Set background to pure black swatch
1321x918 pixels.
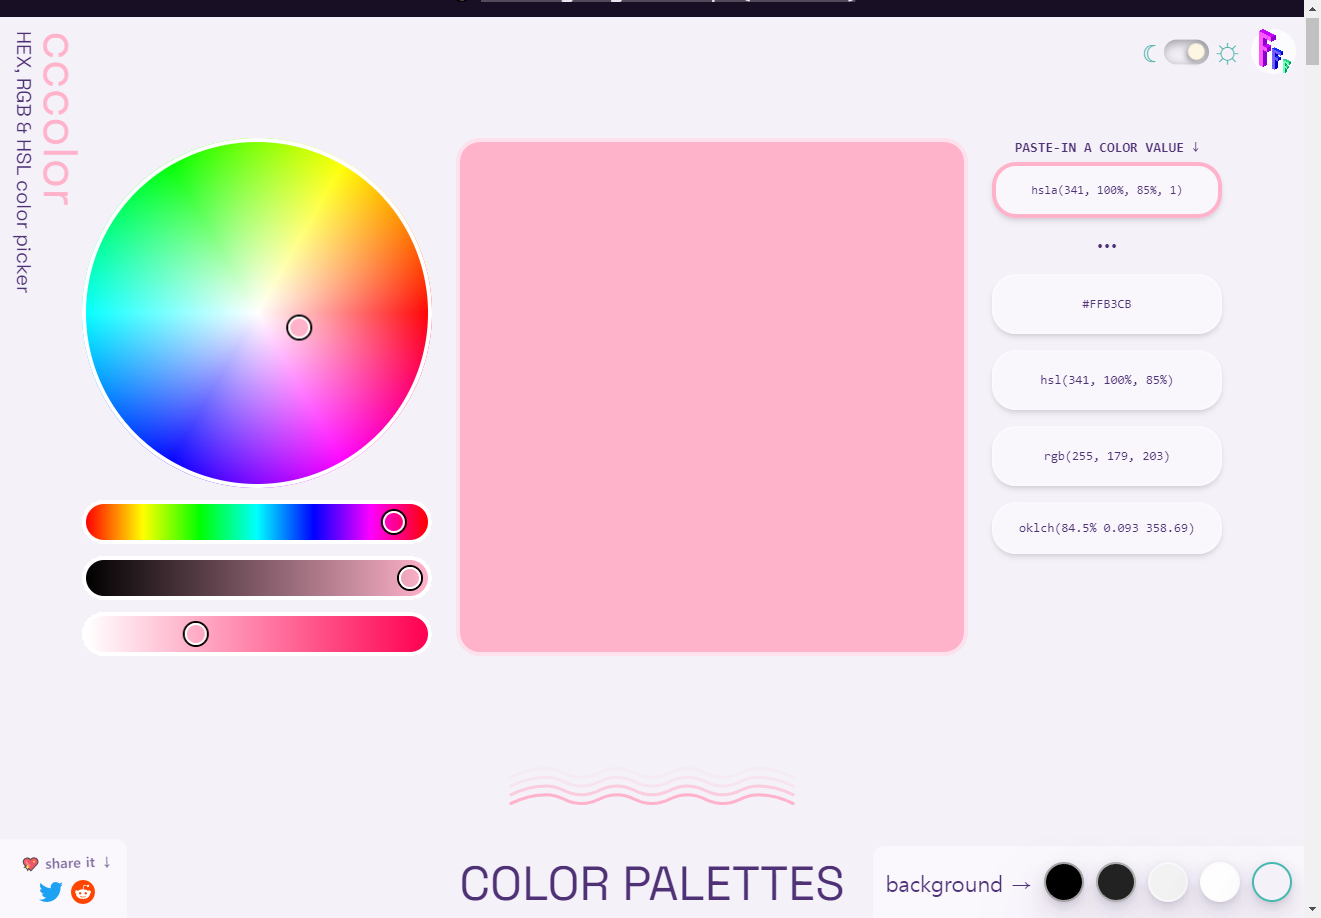point(1064,882)
